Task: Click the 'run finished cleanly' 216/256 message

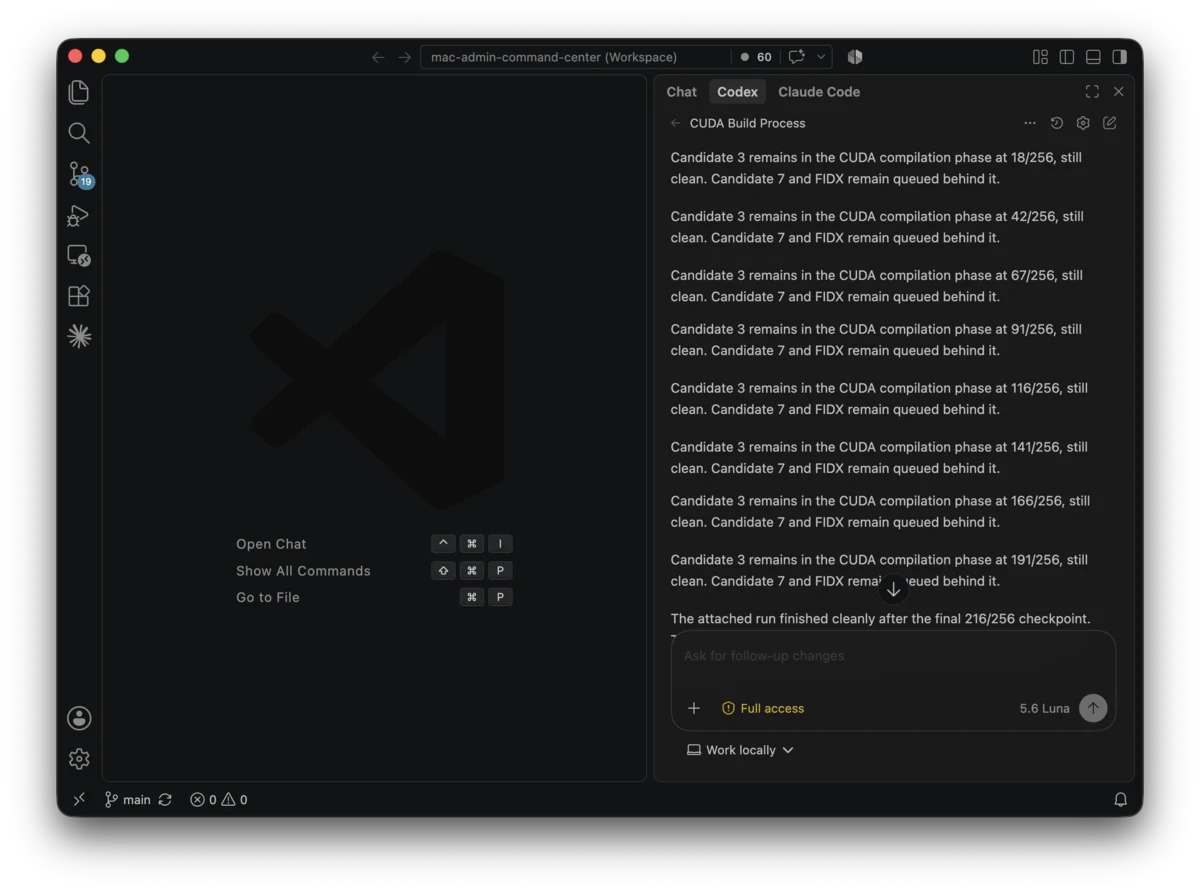Action: (880, 619)
